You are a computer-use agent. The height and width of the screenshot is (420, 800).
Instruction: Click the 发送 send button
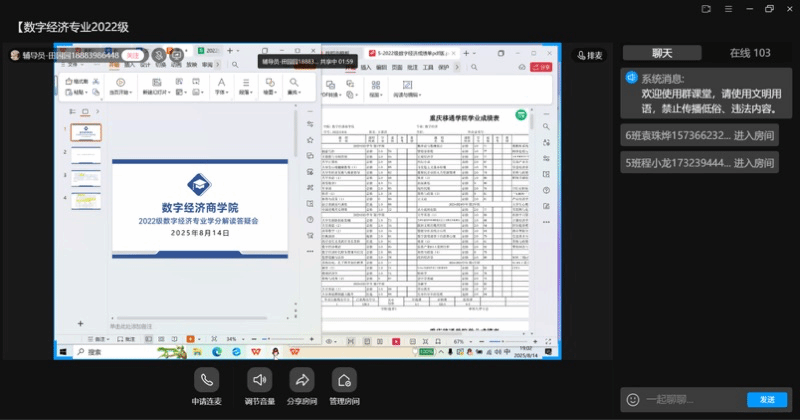[767, 400]
